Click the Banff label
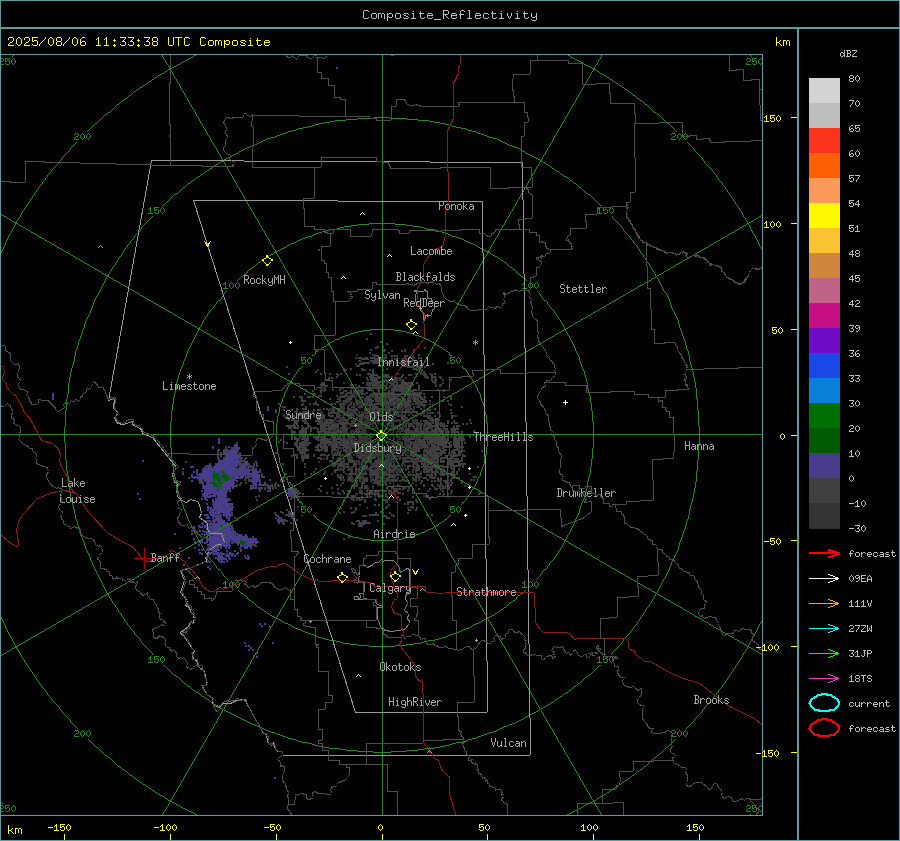The height and width of the screenshot is (841, 900). pyautogui.click(x=165, y=557)
